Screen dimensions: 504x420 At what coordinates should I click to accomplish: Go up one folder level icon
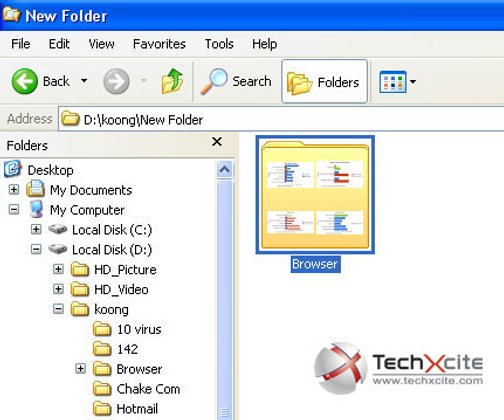pos(172,81)
